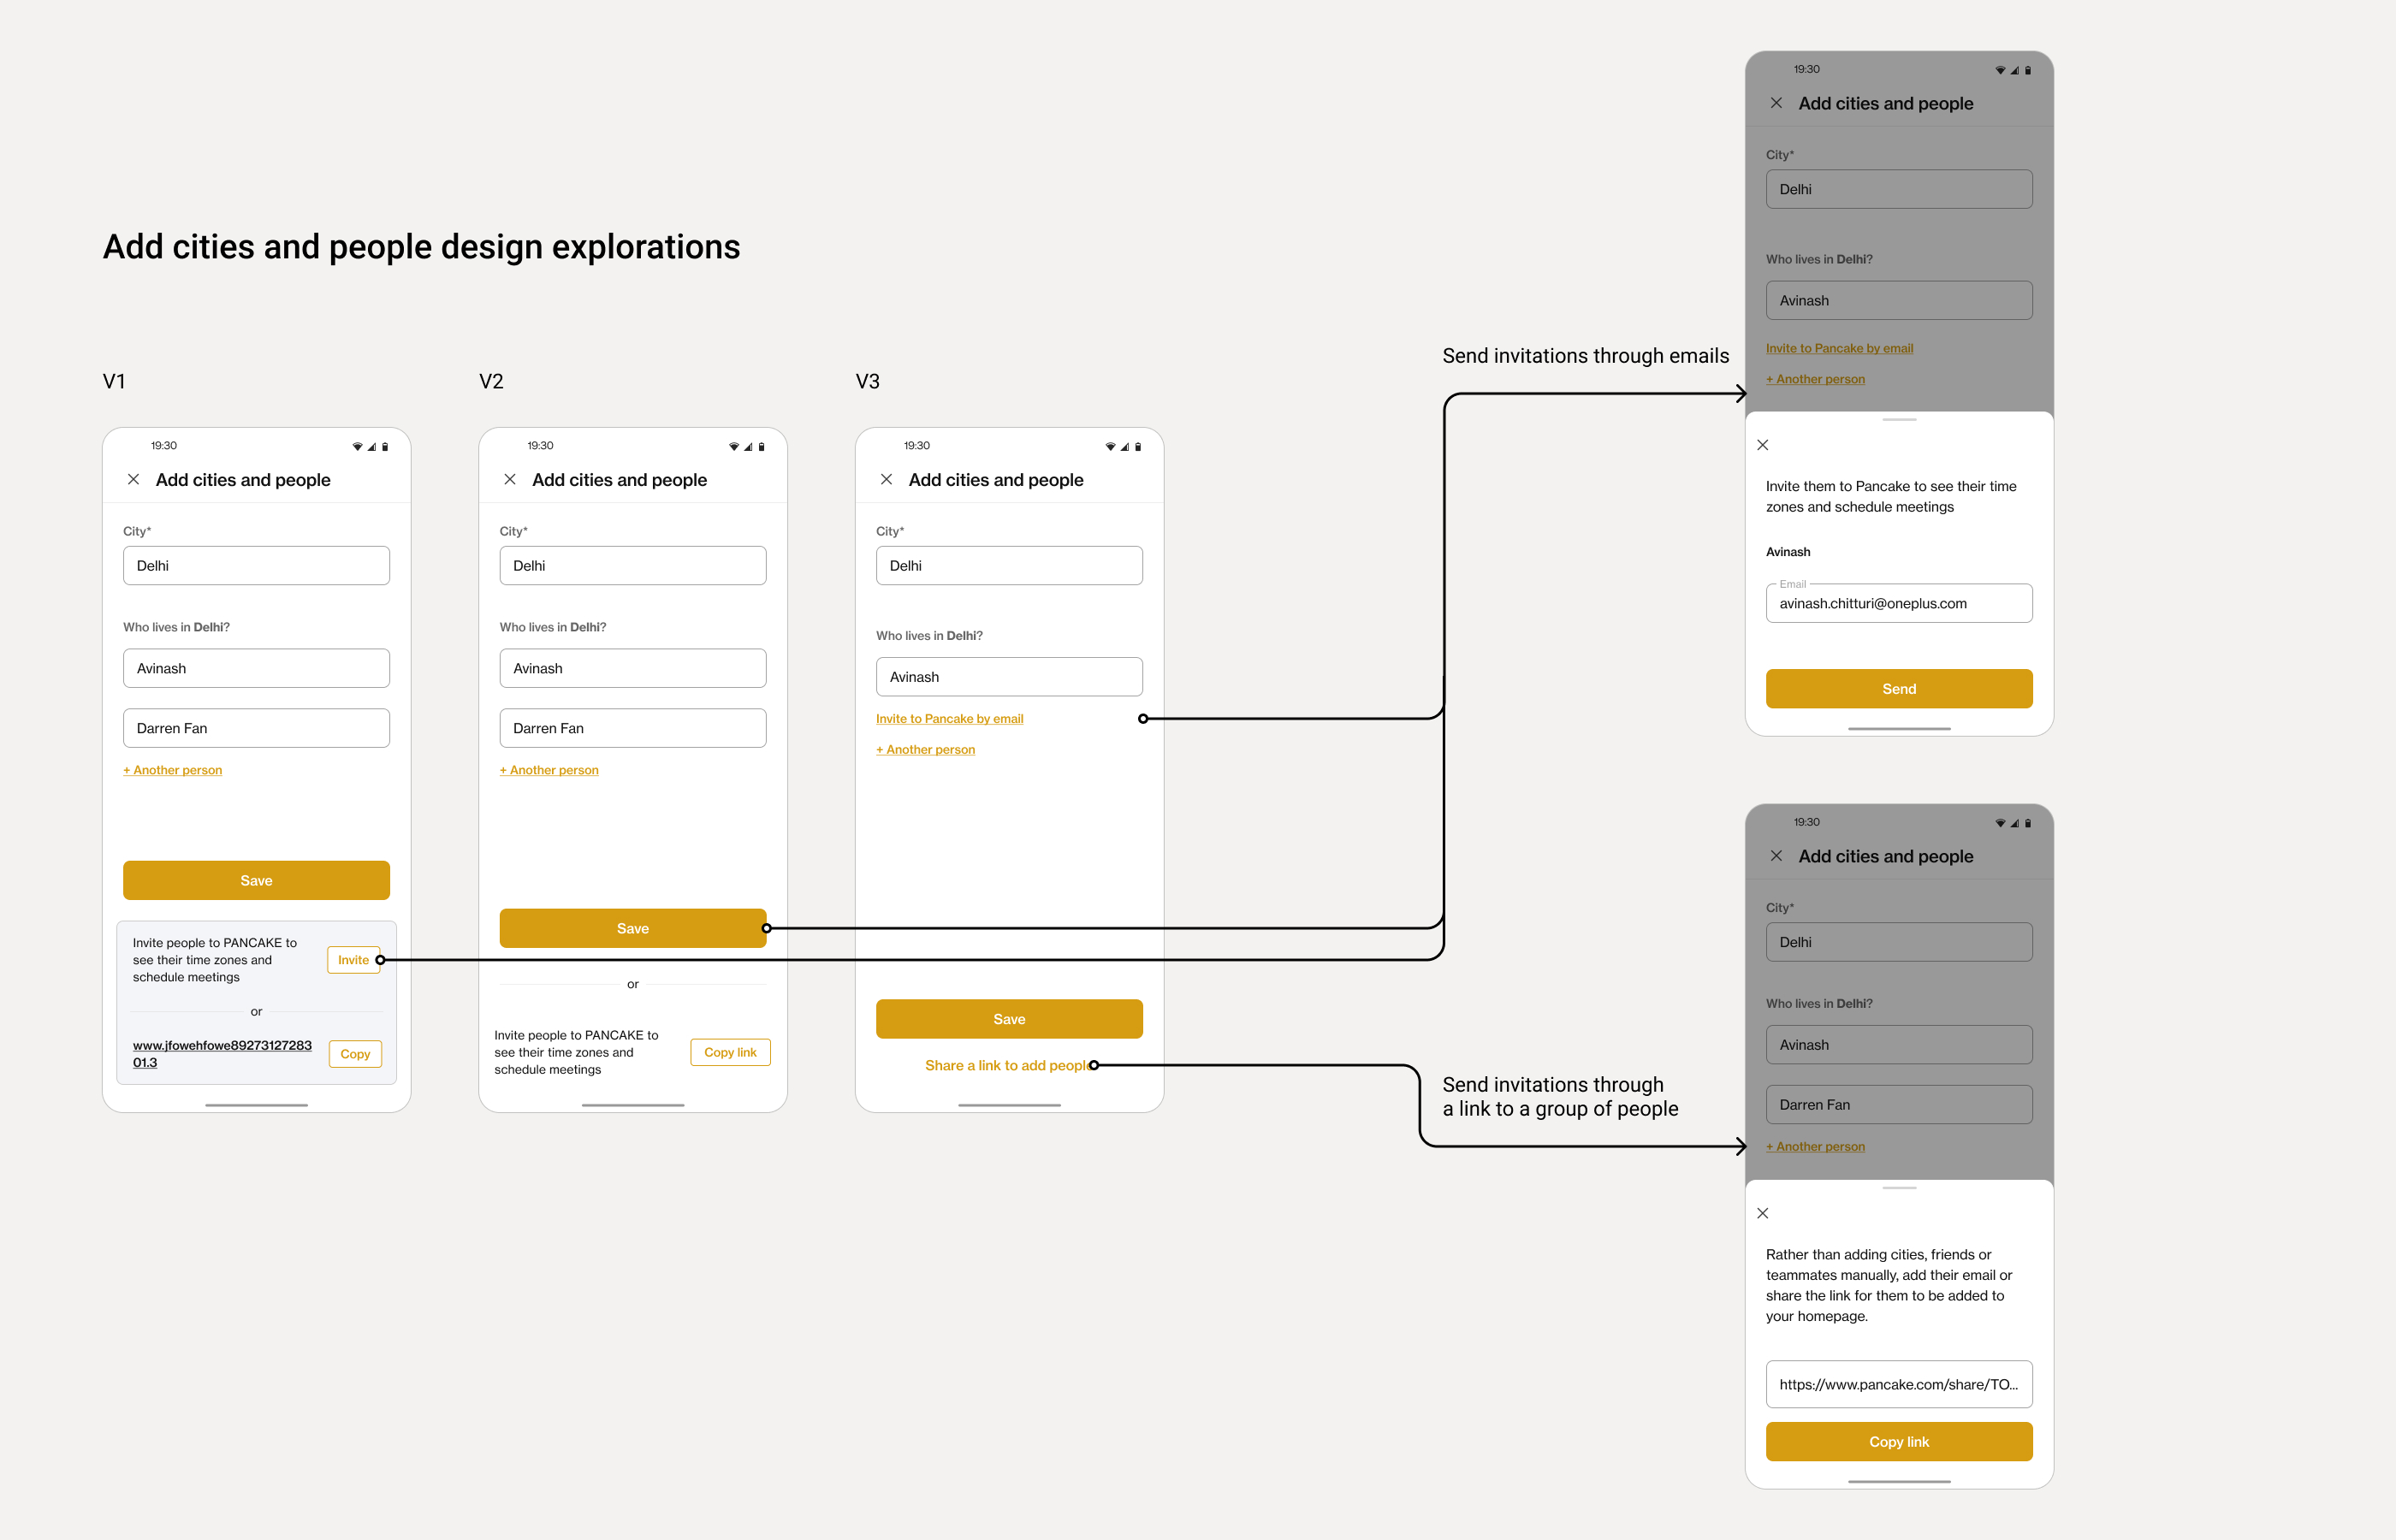Screen dimensions: 2396x1540
Task: Close the V1 Add cities screen with X
Action: pos(133,480)
